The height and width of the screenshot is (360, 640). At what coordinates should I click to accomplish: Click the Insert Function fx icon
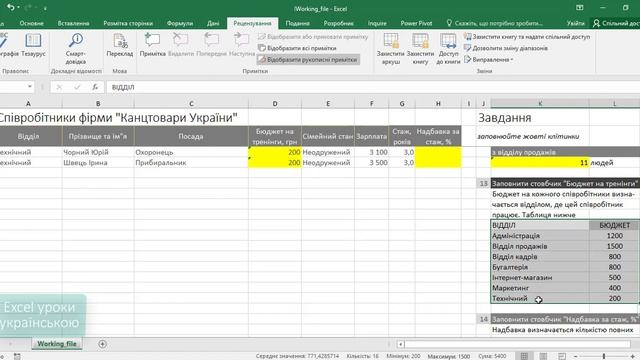point(95,87)
